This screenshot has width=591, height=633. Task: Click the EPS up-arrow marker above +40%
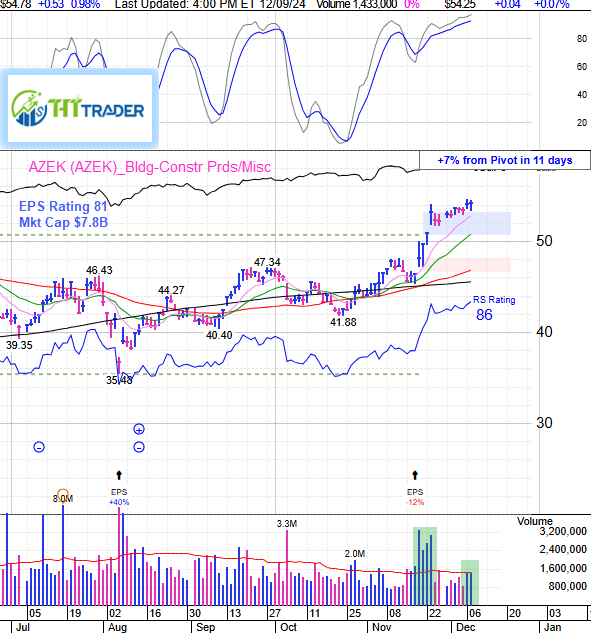(x=119, y=475)
